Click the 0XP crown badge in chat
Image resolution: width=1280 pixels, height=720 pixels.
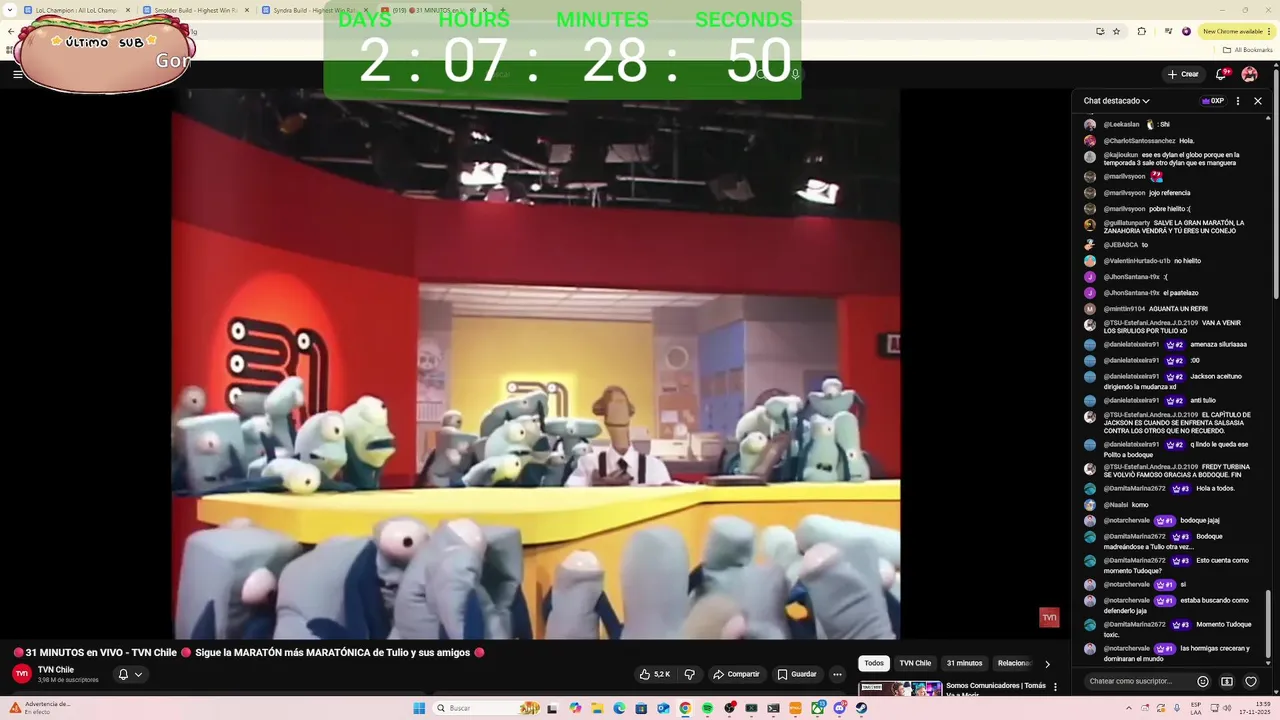click(1213, 101)
